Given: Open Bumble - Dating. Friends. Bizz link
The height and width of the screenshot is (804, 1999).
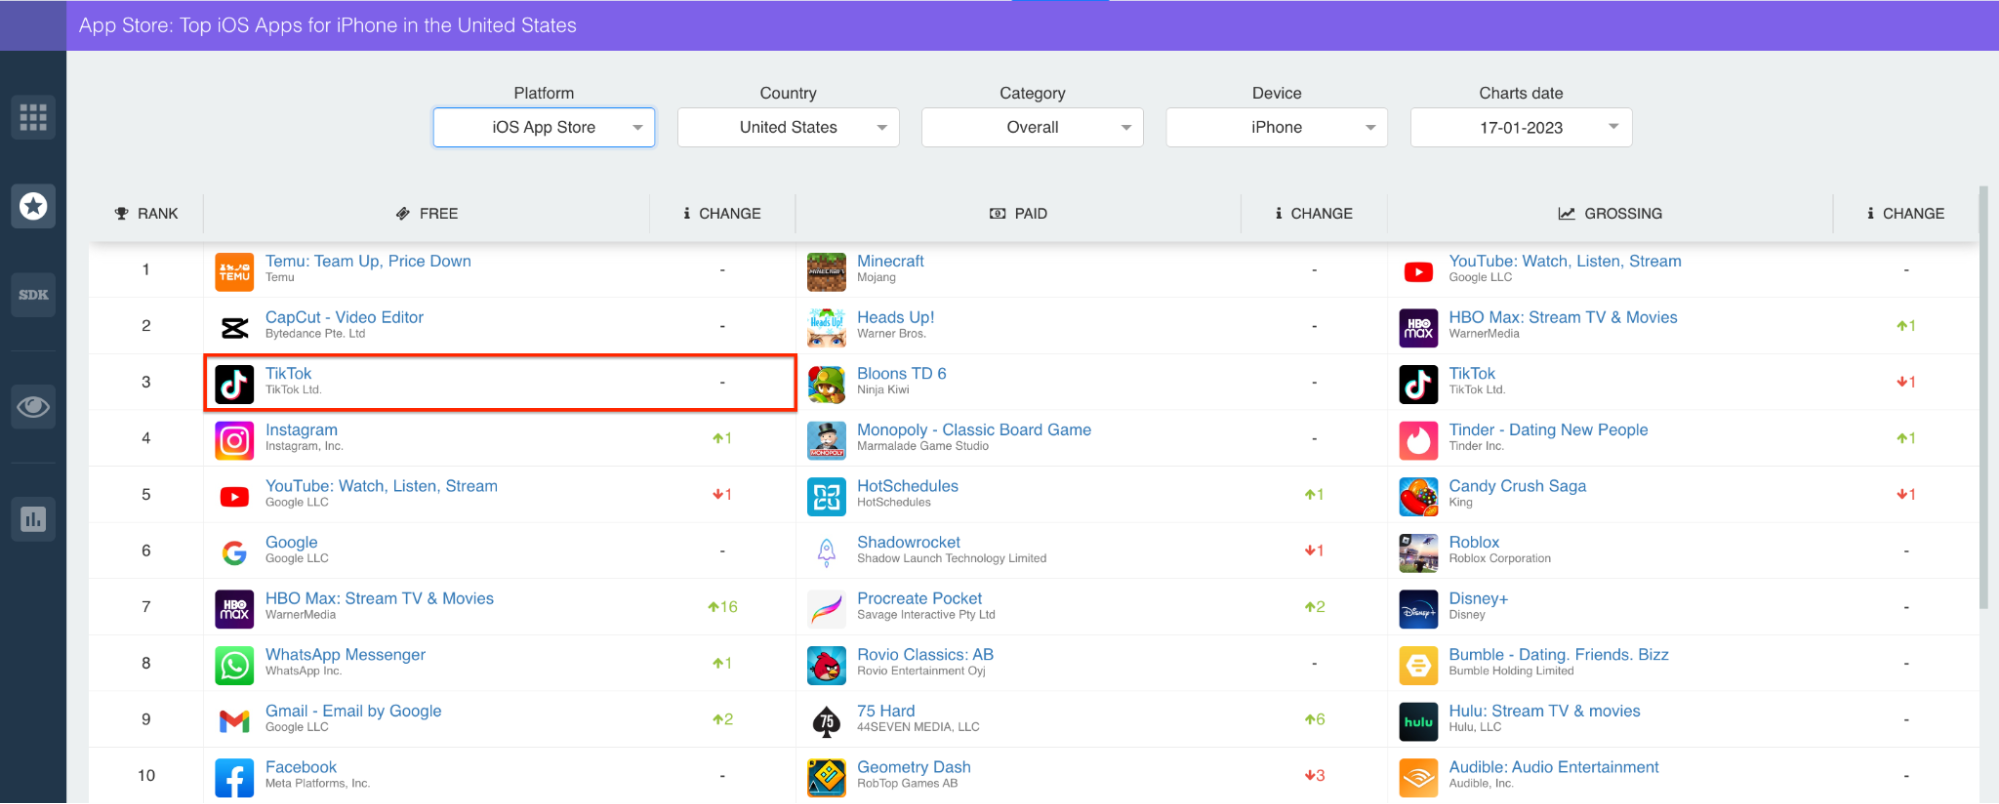Looking at the screenshot, I should [1558, 655].
